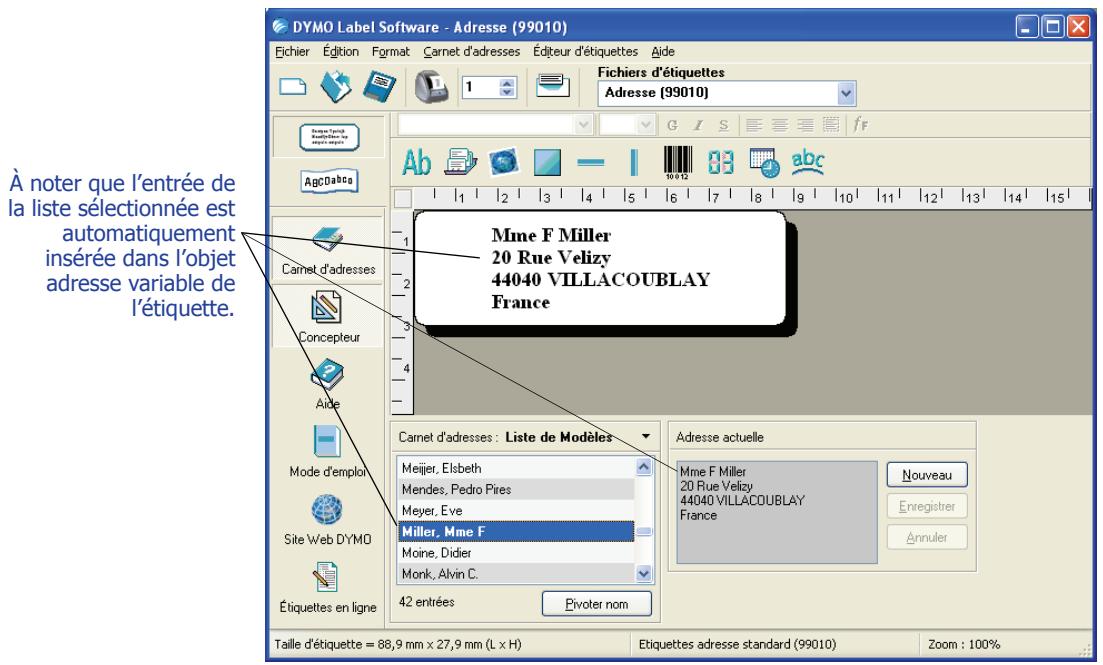Select "Meijer, Elsbeth" in the list
This screenshot has width=1103, height=665.
[516, 468]
